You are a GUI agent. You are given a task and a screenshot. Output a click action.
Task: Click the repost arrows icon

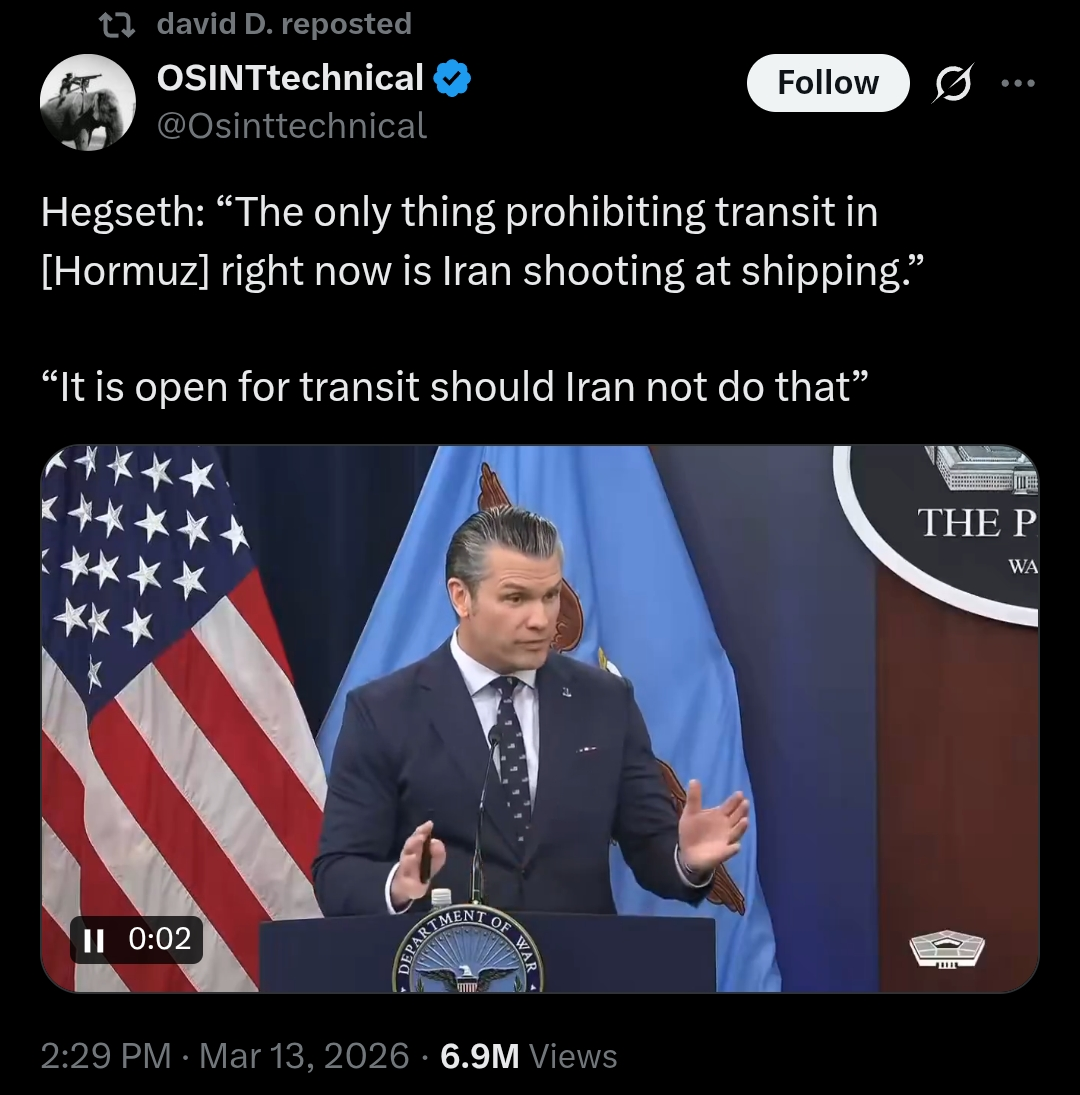pos(117,26)
